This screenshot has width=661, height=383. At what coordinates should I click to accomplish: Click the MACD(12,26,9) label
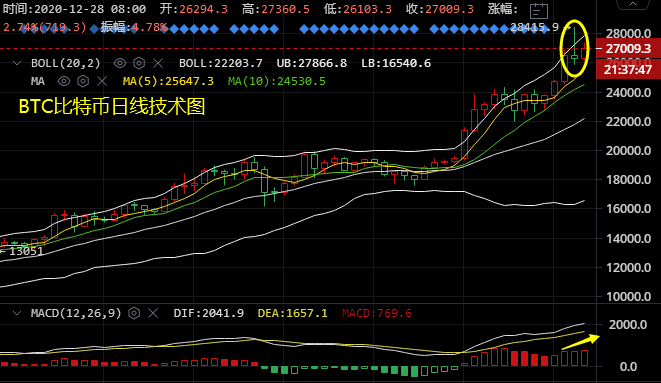click(x=76, y=313)
